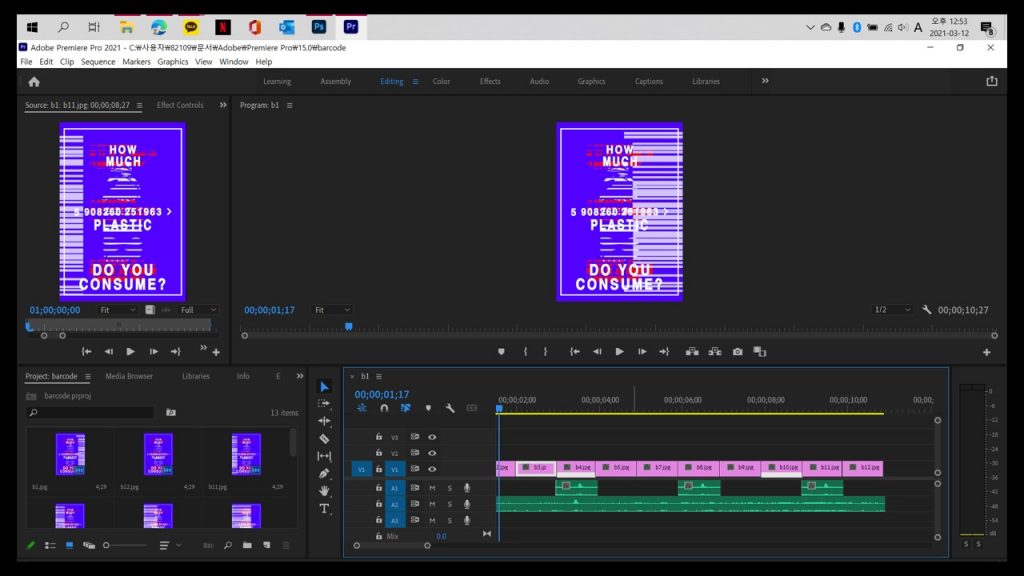The image size is (1024, 576).
Task: Switch Project panel to List view
Action: coord(50,545)
